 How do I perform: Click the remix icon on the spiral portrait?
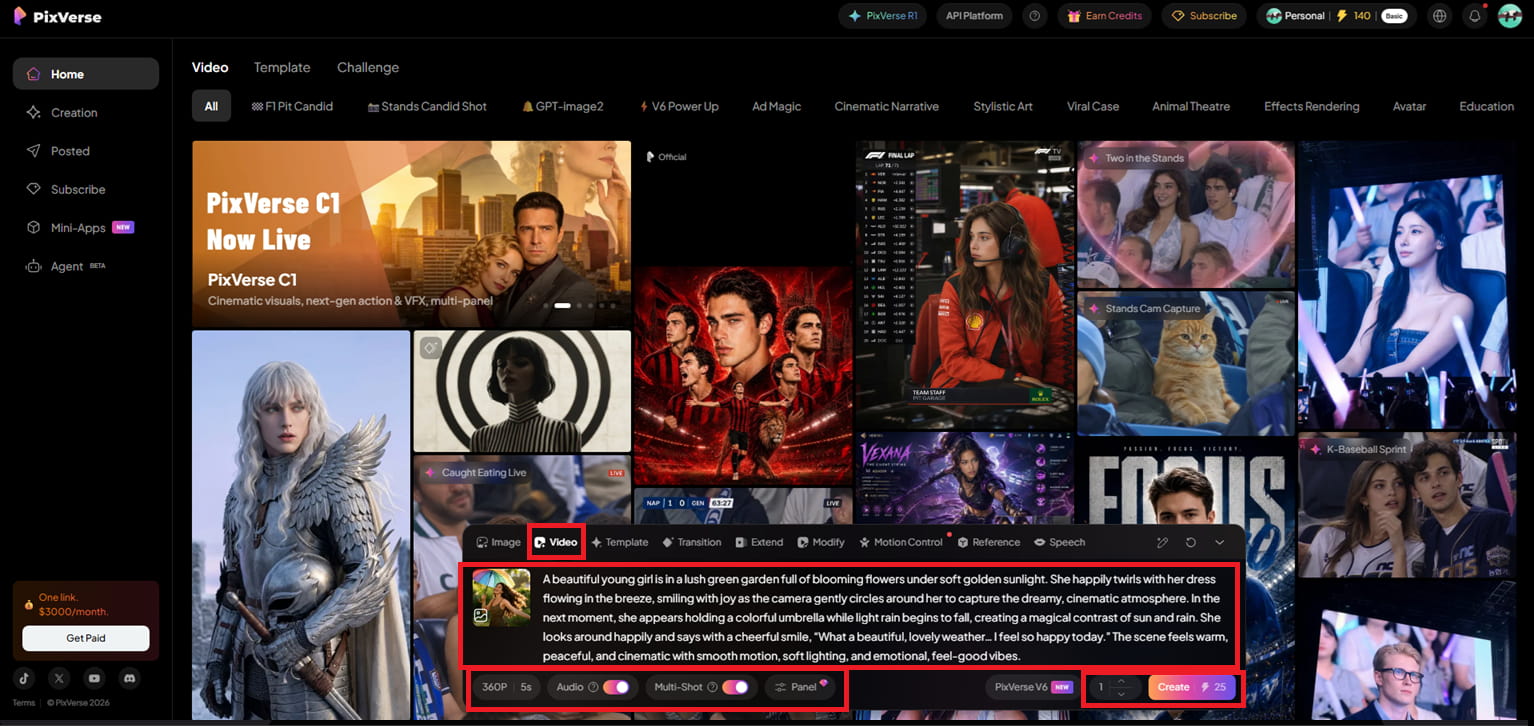point(431,347)
